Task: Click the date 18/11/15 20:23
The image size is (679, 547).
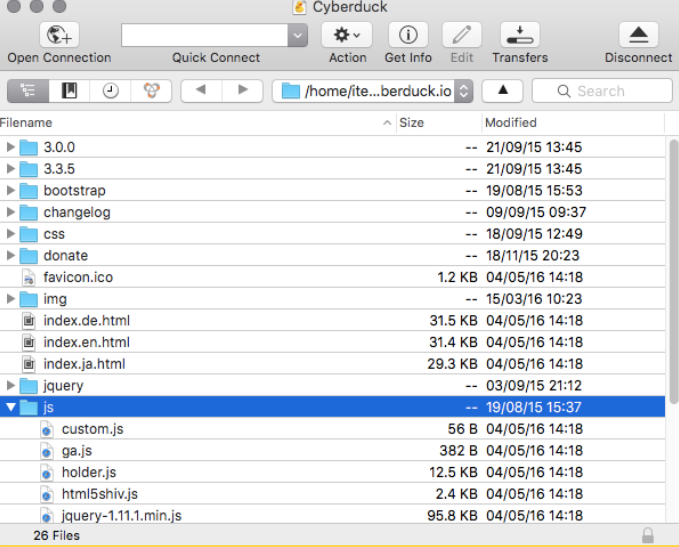Action: pos(532,256)
